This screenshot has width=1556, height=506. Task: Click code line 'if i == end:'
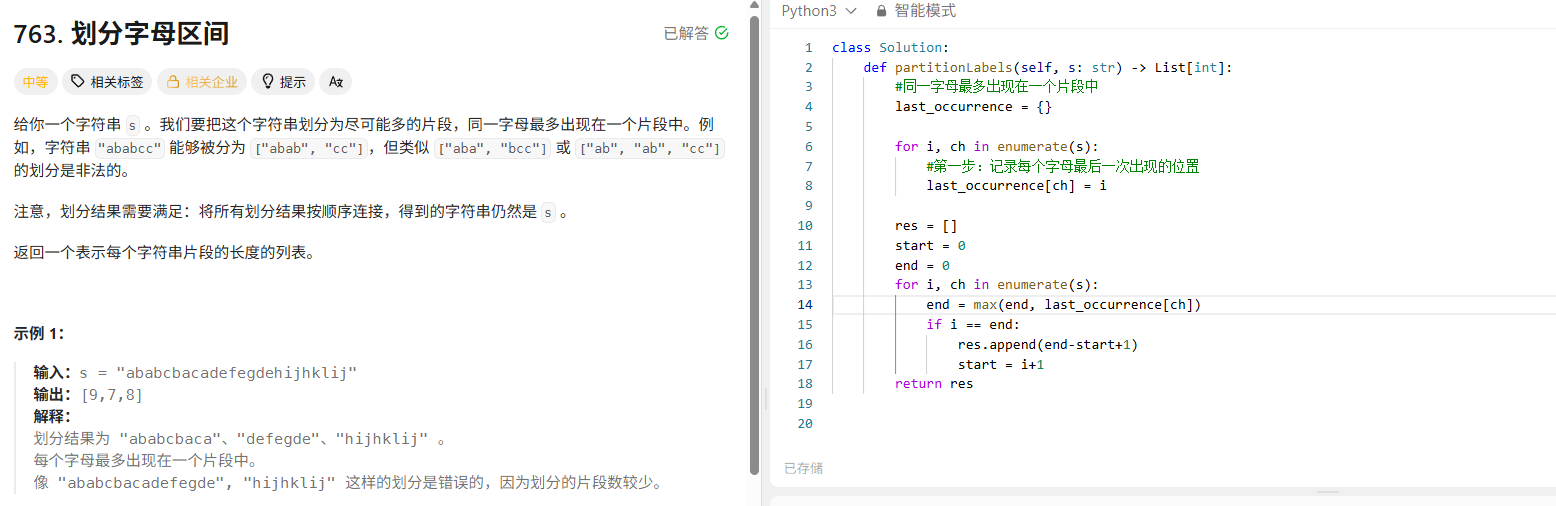(x=973, y=324)
